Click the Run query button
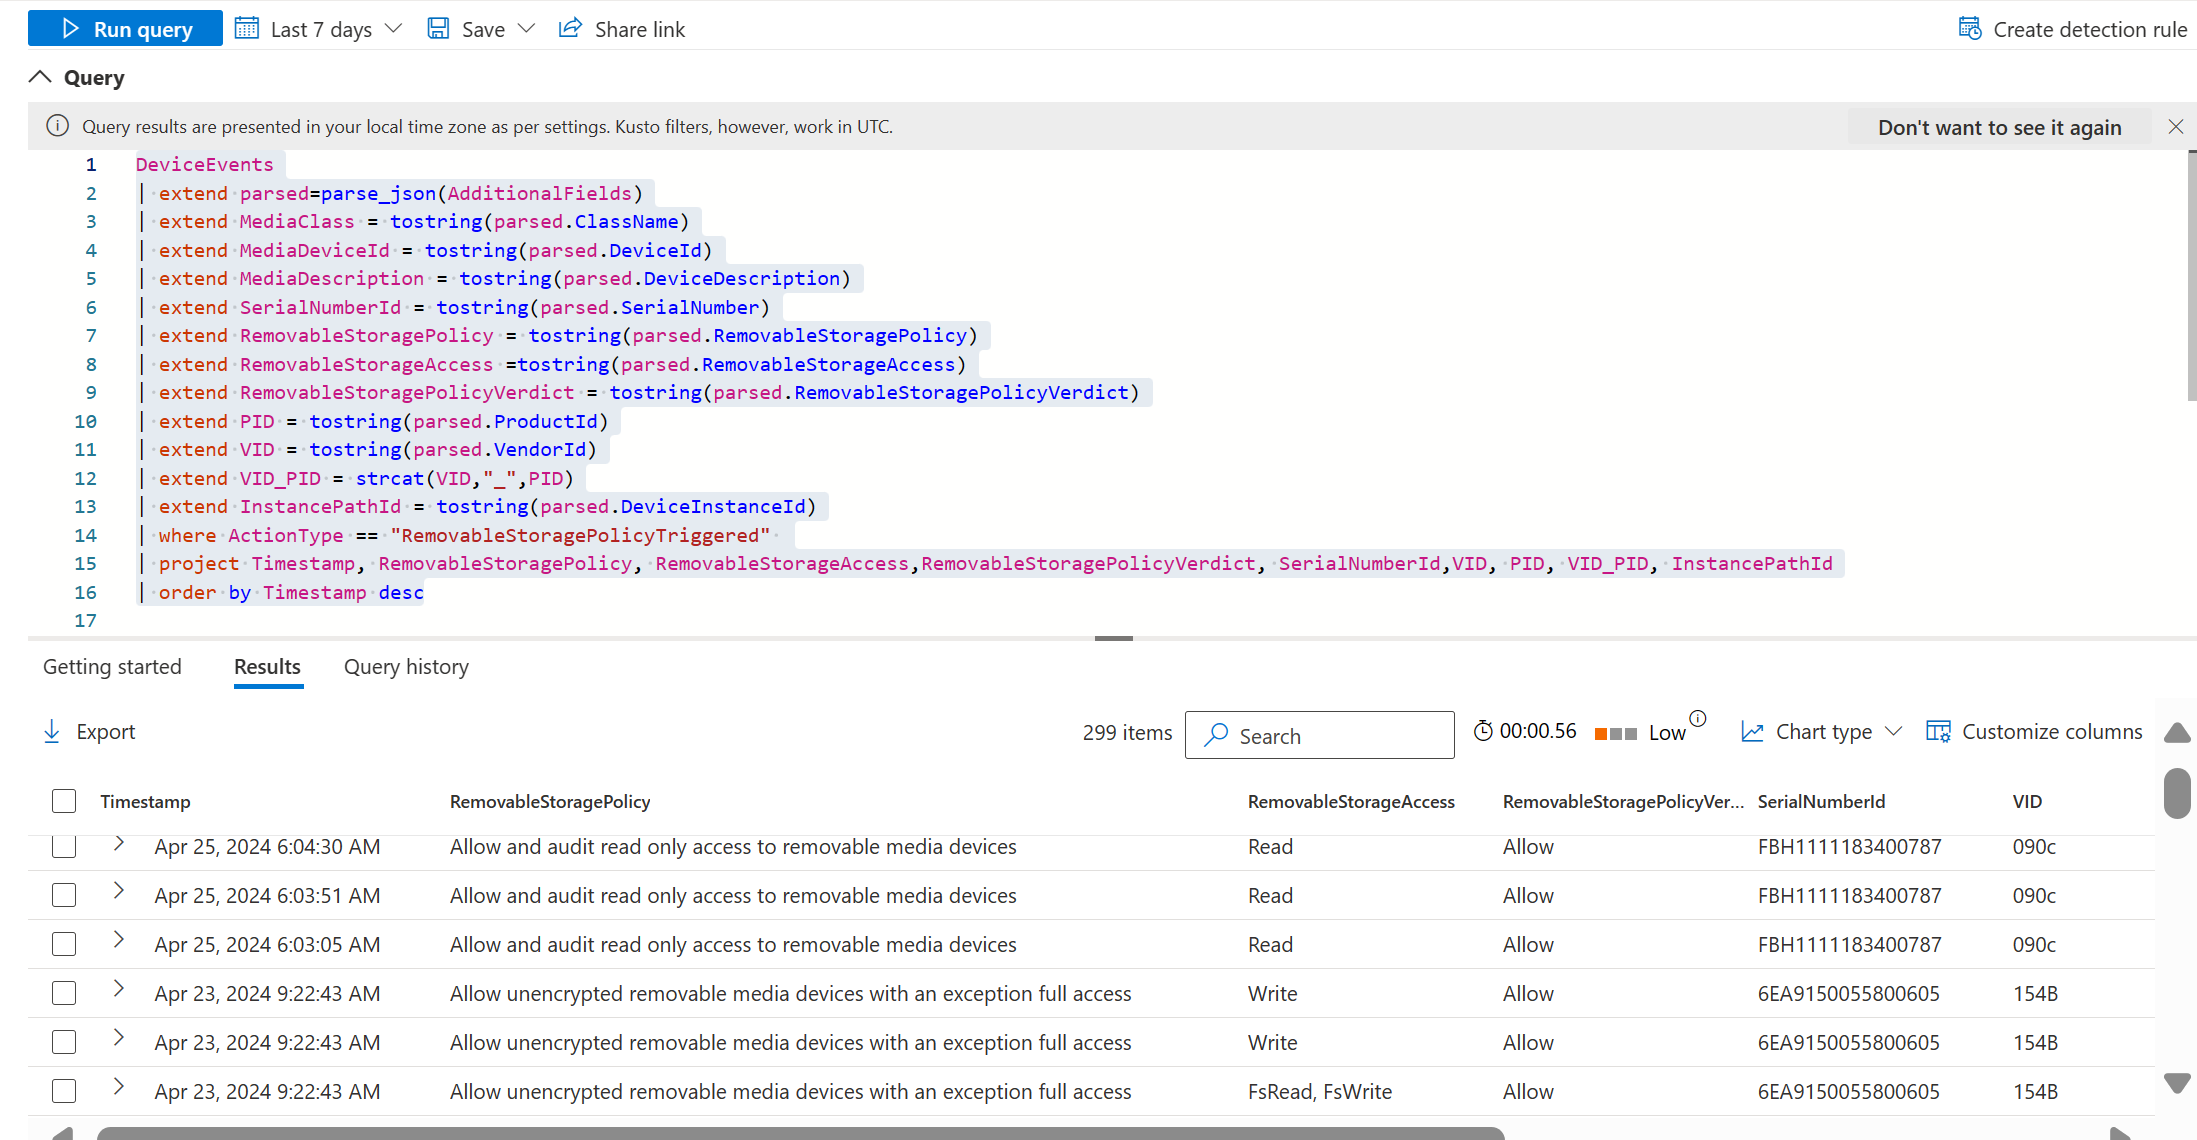This screenshot has height=1140, width=2197. (124, 28)
